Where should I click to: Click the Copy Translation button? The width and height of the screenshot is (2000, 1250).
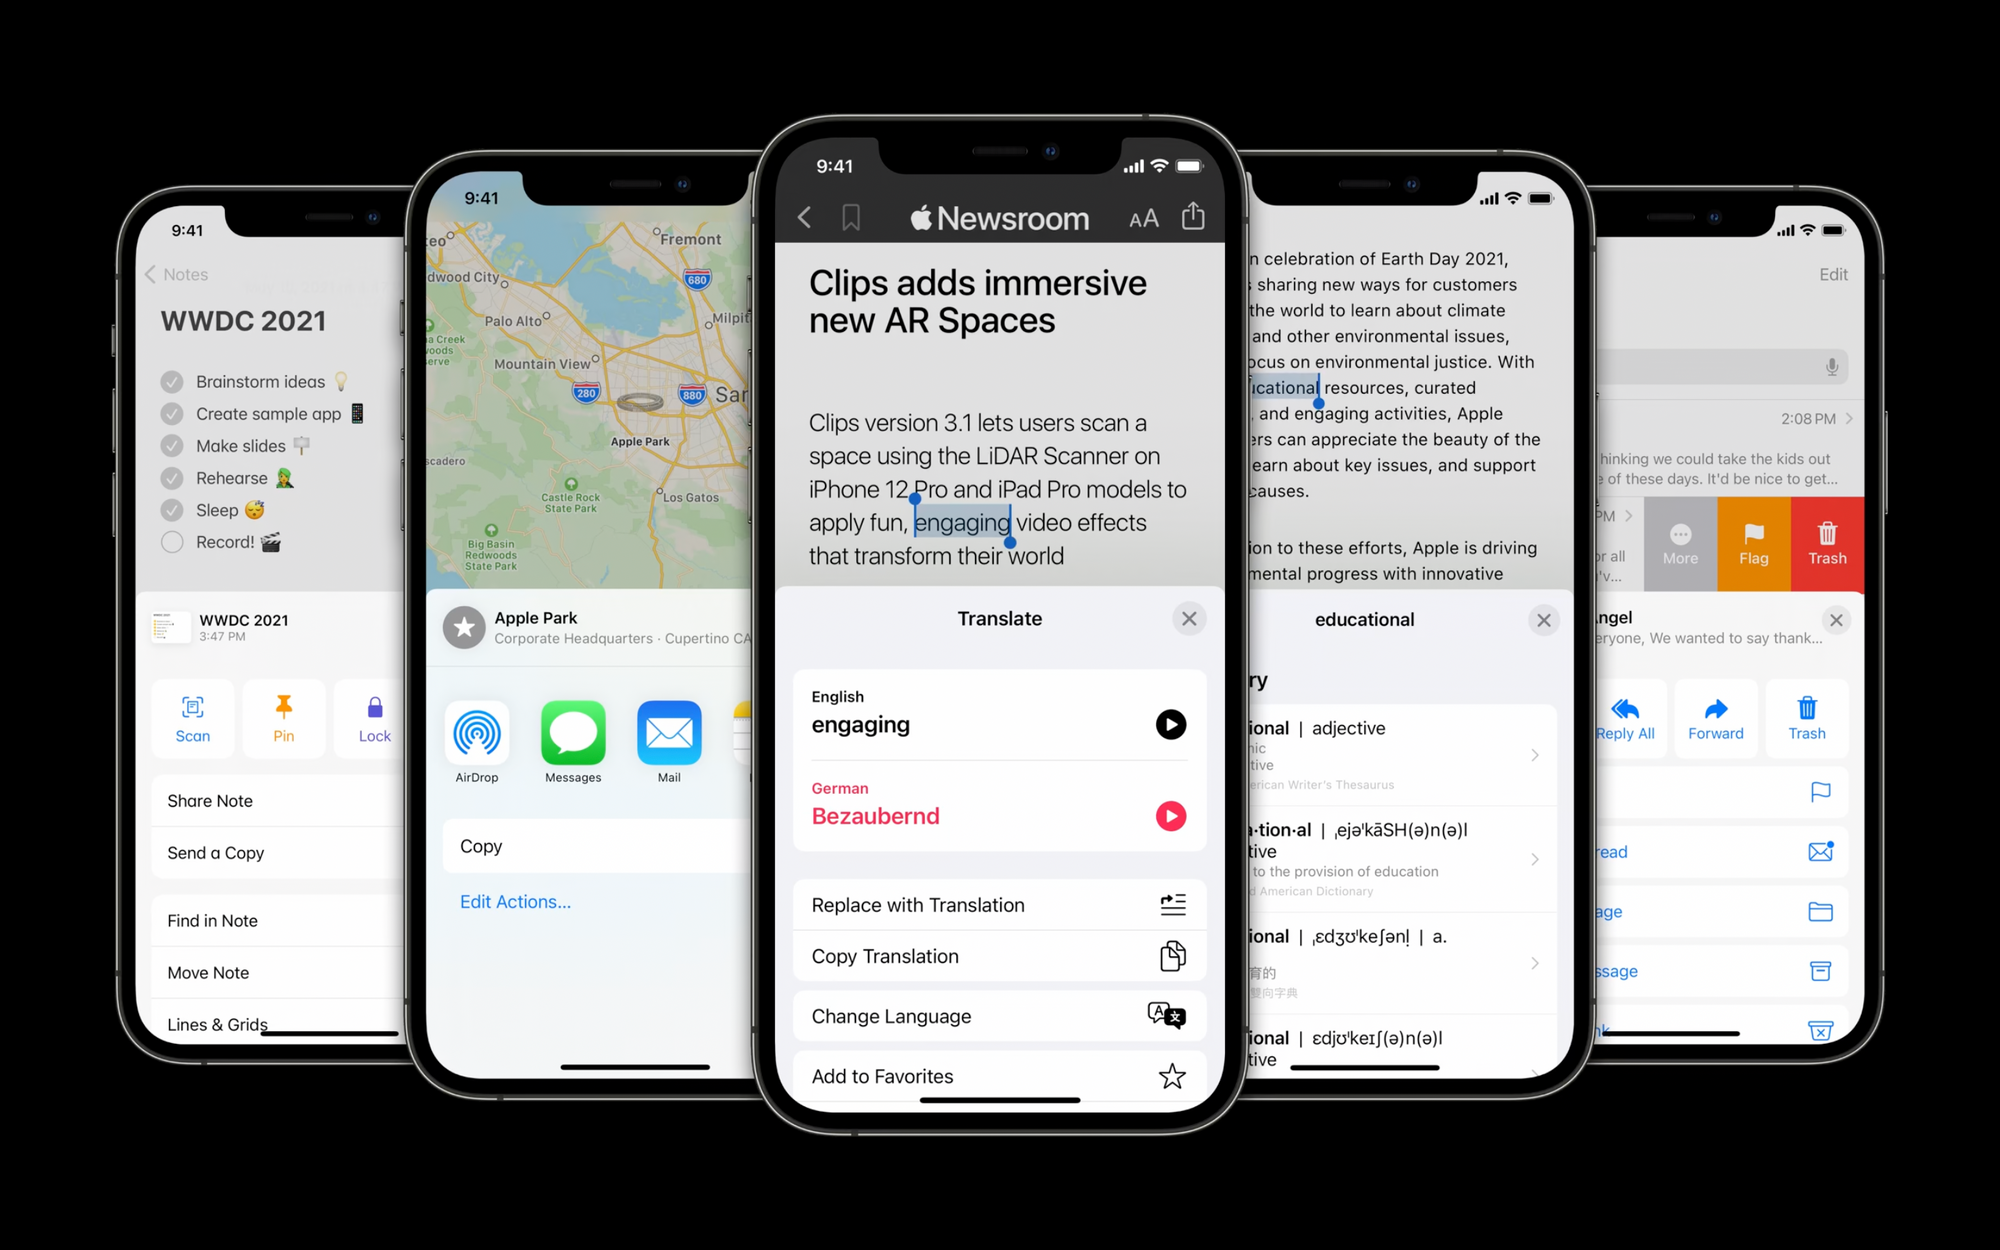click(998, 955)
